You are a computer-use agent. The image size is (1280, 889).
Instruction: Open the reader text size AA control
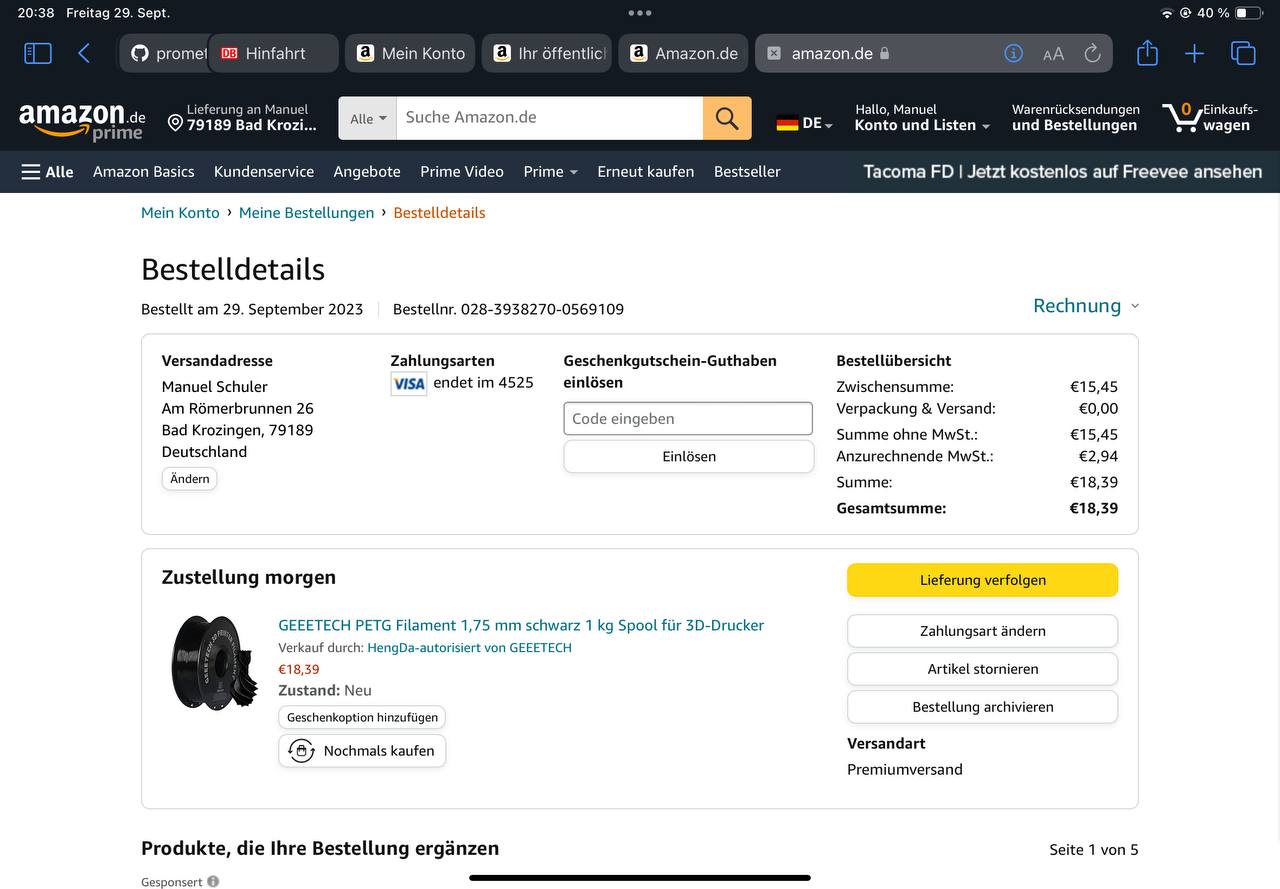pyautogui.click(x=1053, y=54)
